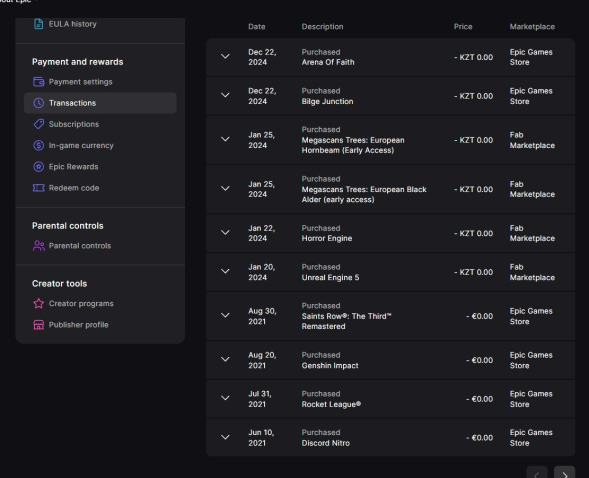This screenshot has width=589, height=478.
Task: Click Genshin Impact's €0.00 price
Action: [479, 360]
